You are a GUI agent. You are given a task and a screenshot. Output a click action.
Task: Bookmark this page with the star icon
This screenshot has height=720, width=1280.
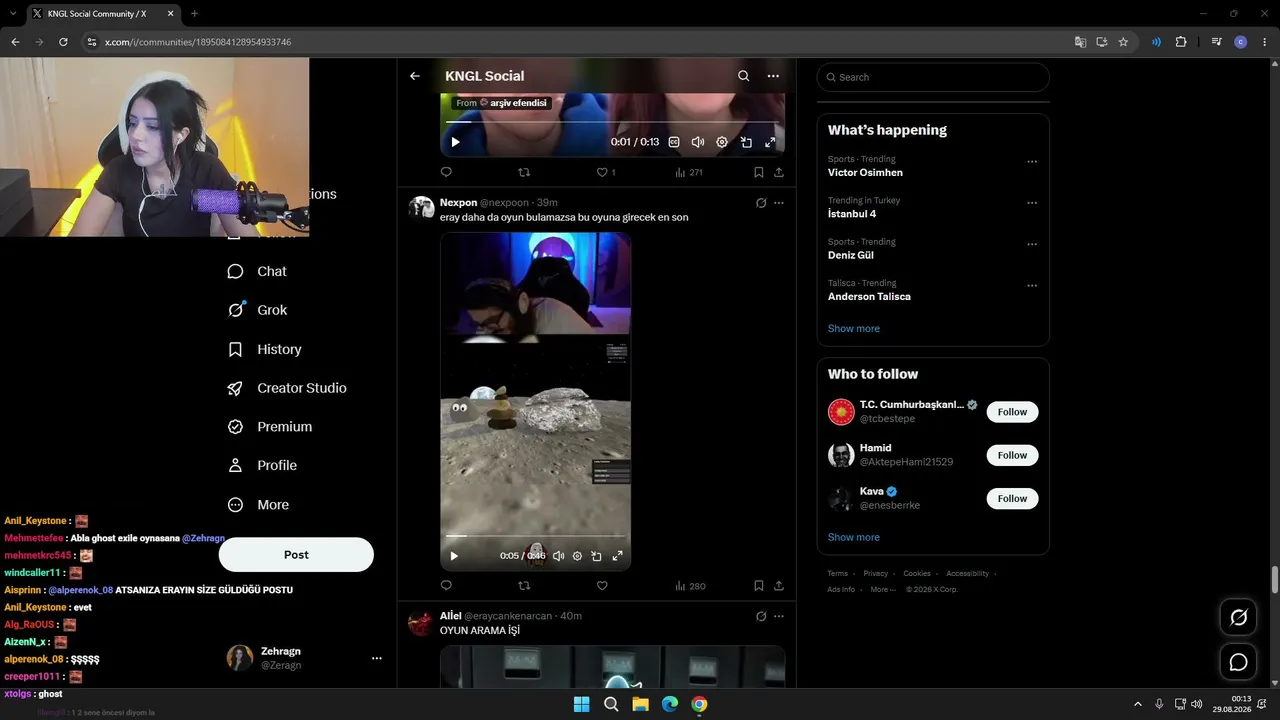pos(1123,42)
